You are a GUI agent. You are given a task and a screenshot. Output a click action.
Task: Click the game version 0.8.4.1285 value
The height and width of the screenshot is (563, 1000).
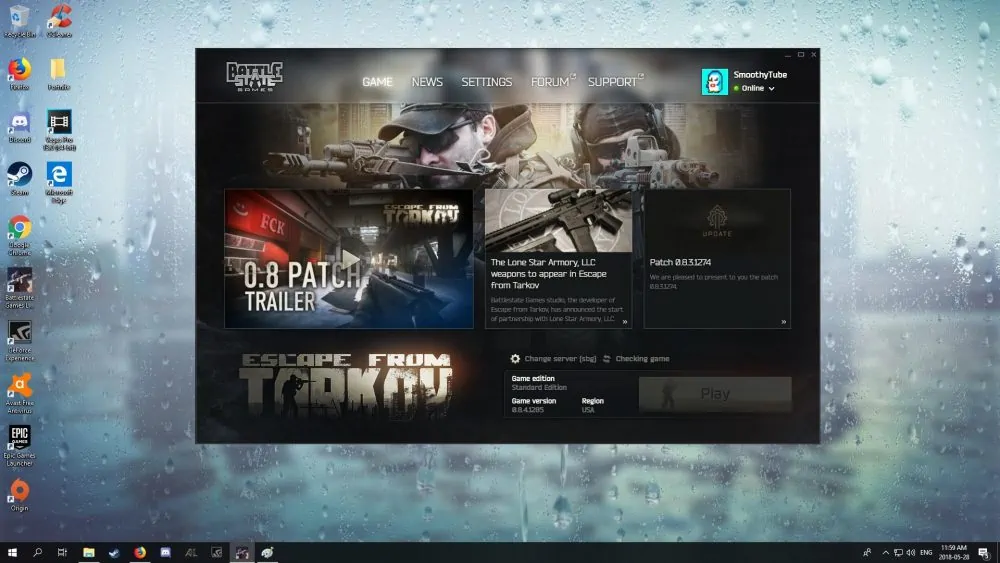coord(527,410)
